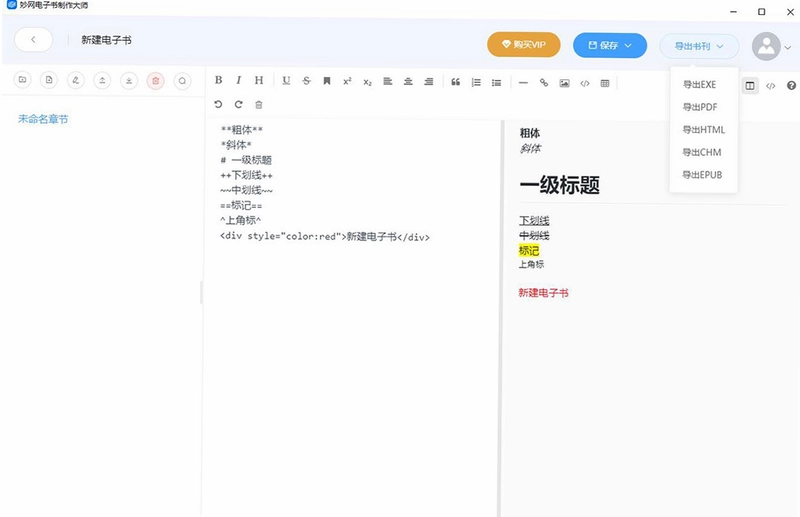Clear editor content with trash icon
The image size is (800, 517).
[x=259, y=105]
